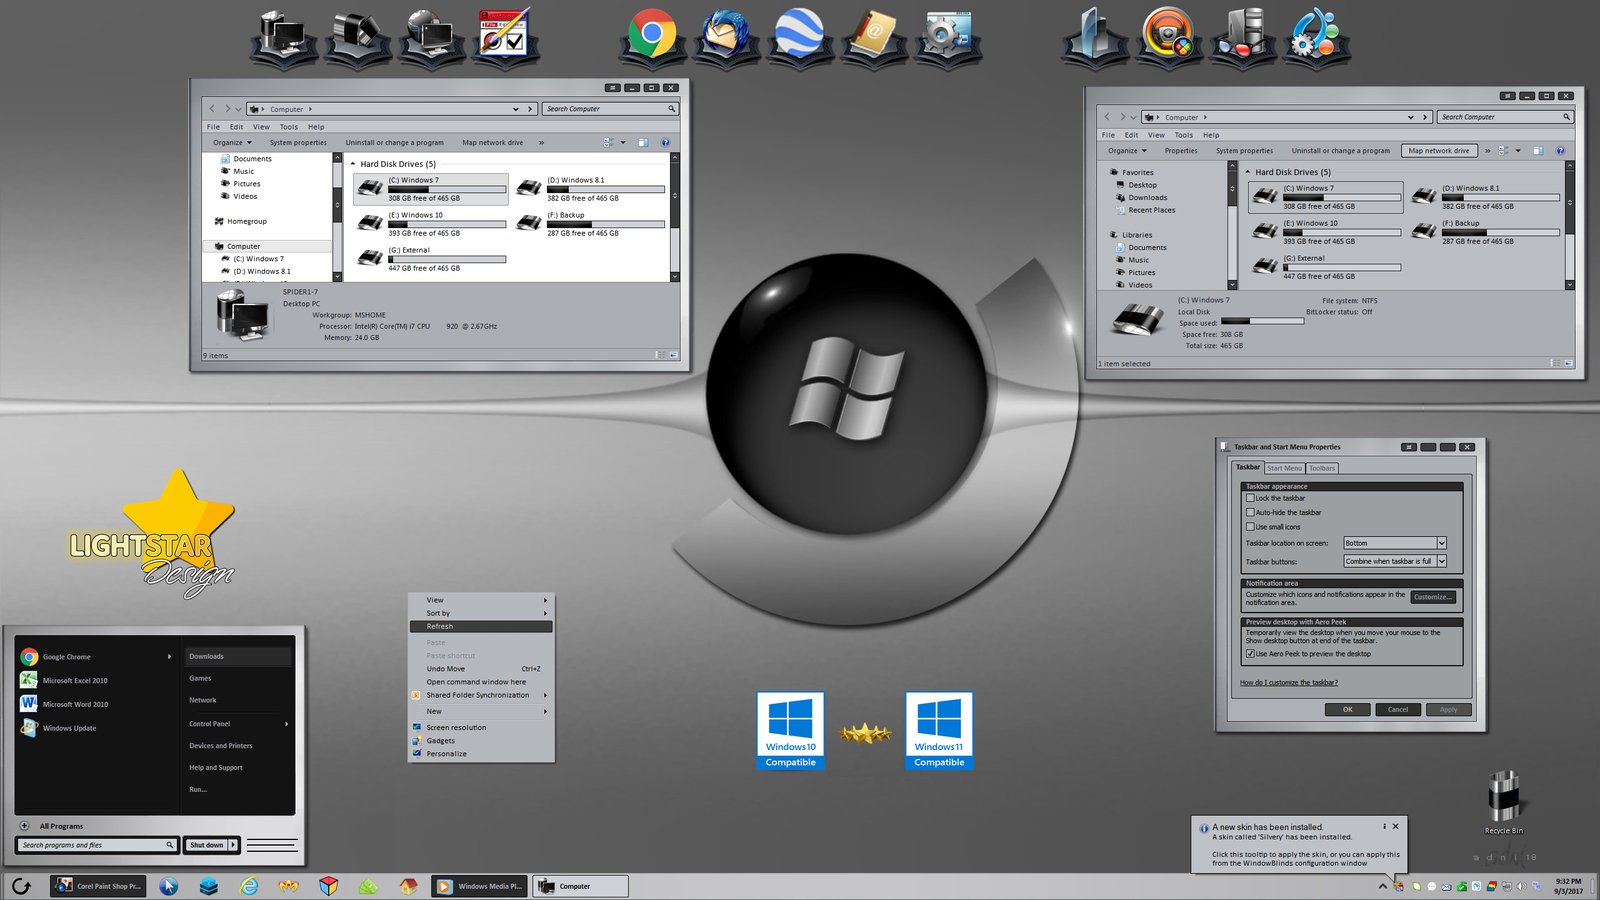The image size is (1600, 900).
Task: Open the address book dock icon
Action: [x=873, y=35]
